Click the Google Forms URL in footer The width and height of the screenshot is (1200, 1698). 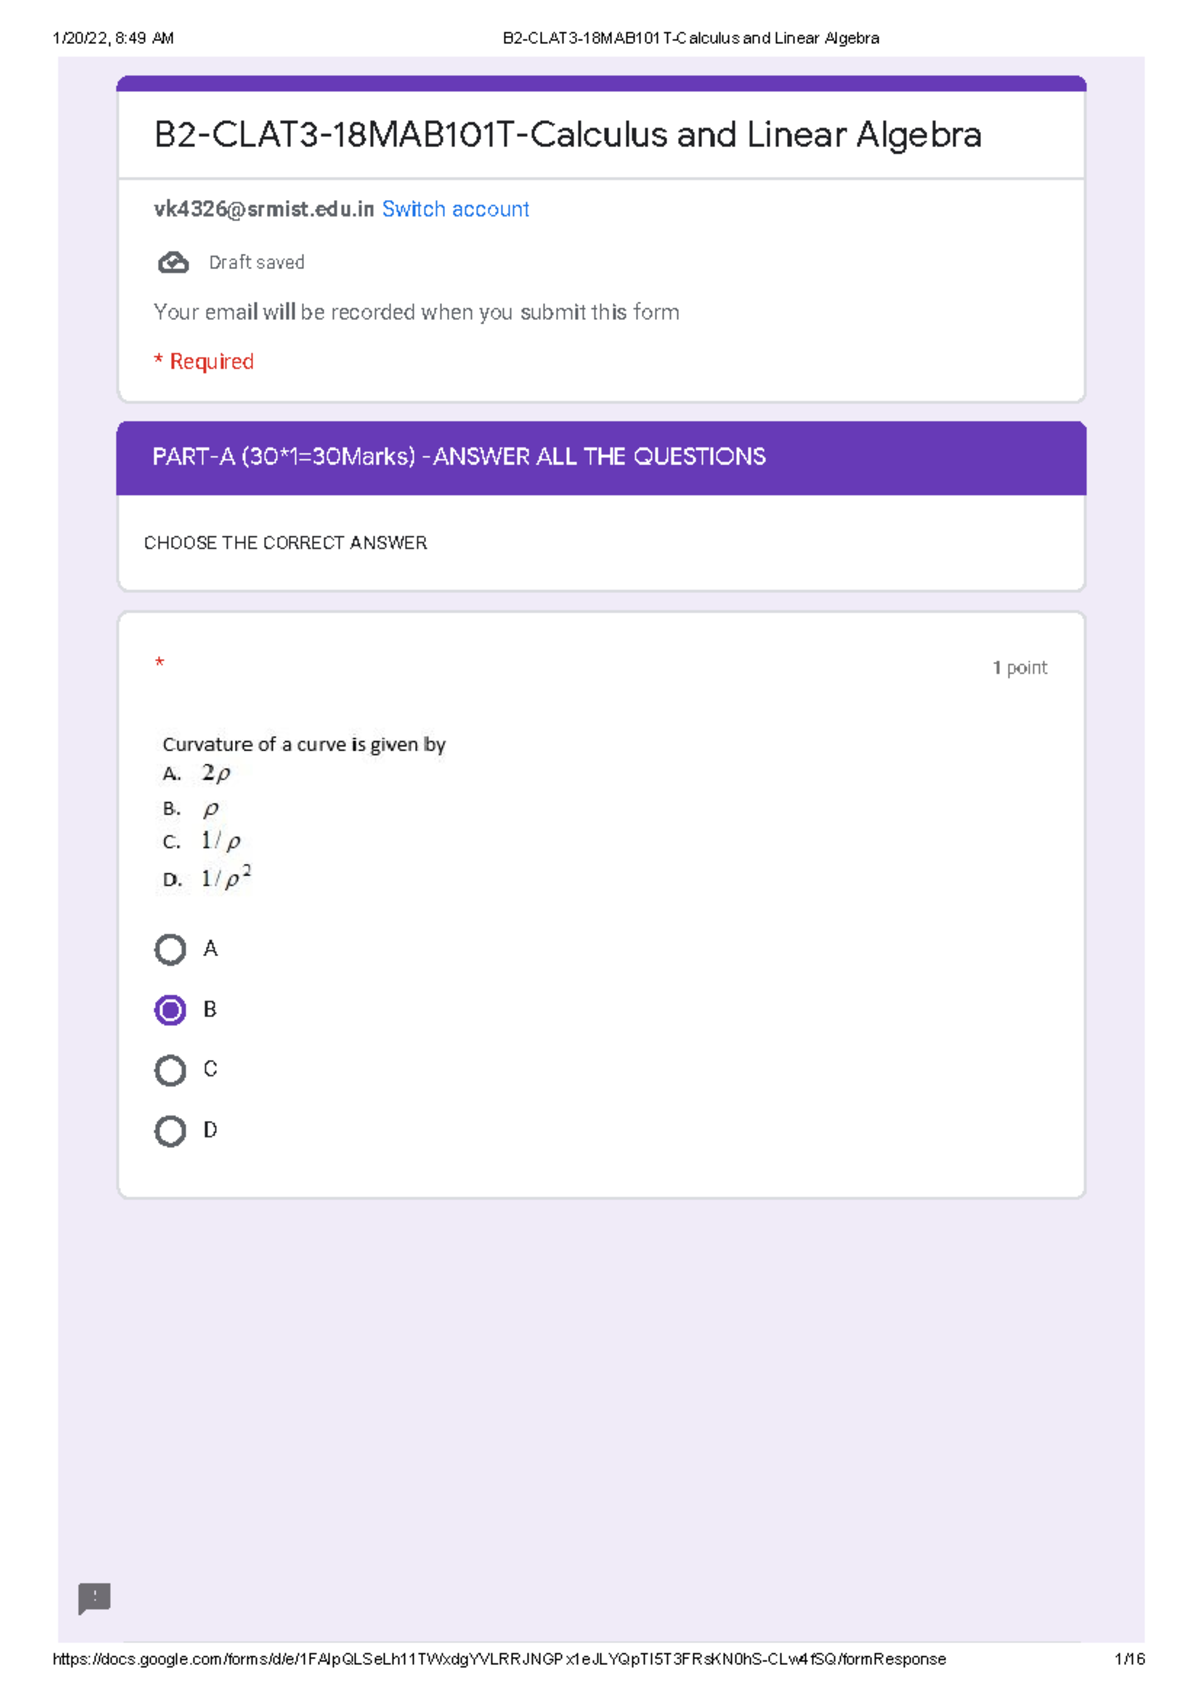coord(498,1659)
